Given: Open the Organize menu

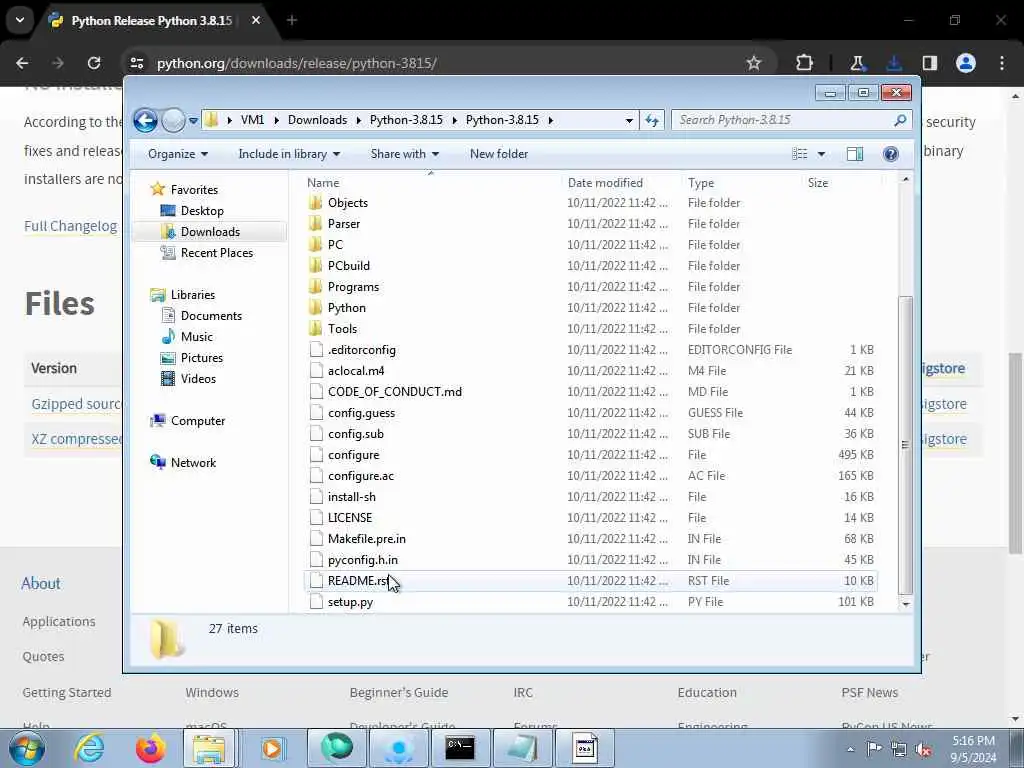Looking at the screenshot, I should (x=178, y=154).
